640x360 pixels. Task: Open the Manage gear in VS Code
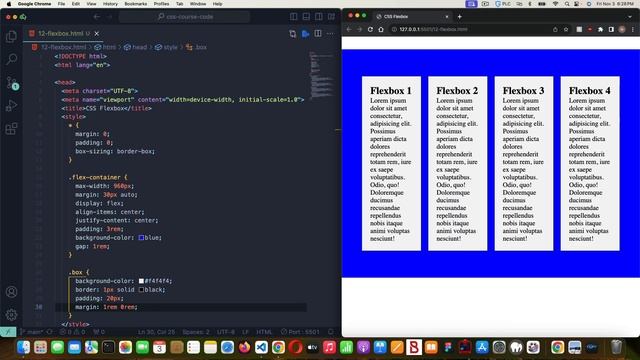pyautogui.click(x=11, y=315)
